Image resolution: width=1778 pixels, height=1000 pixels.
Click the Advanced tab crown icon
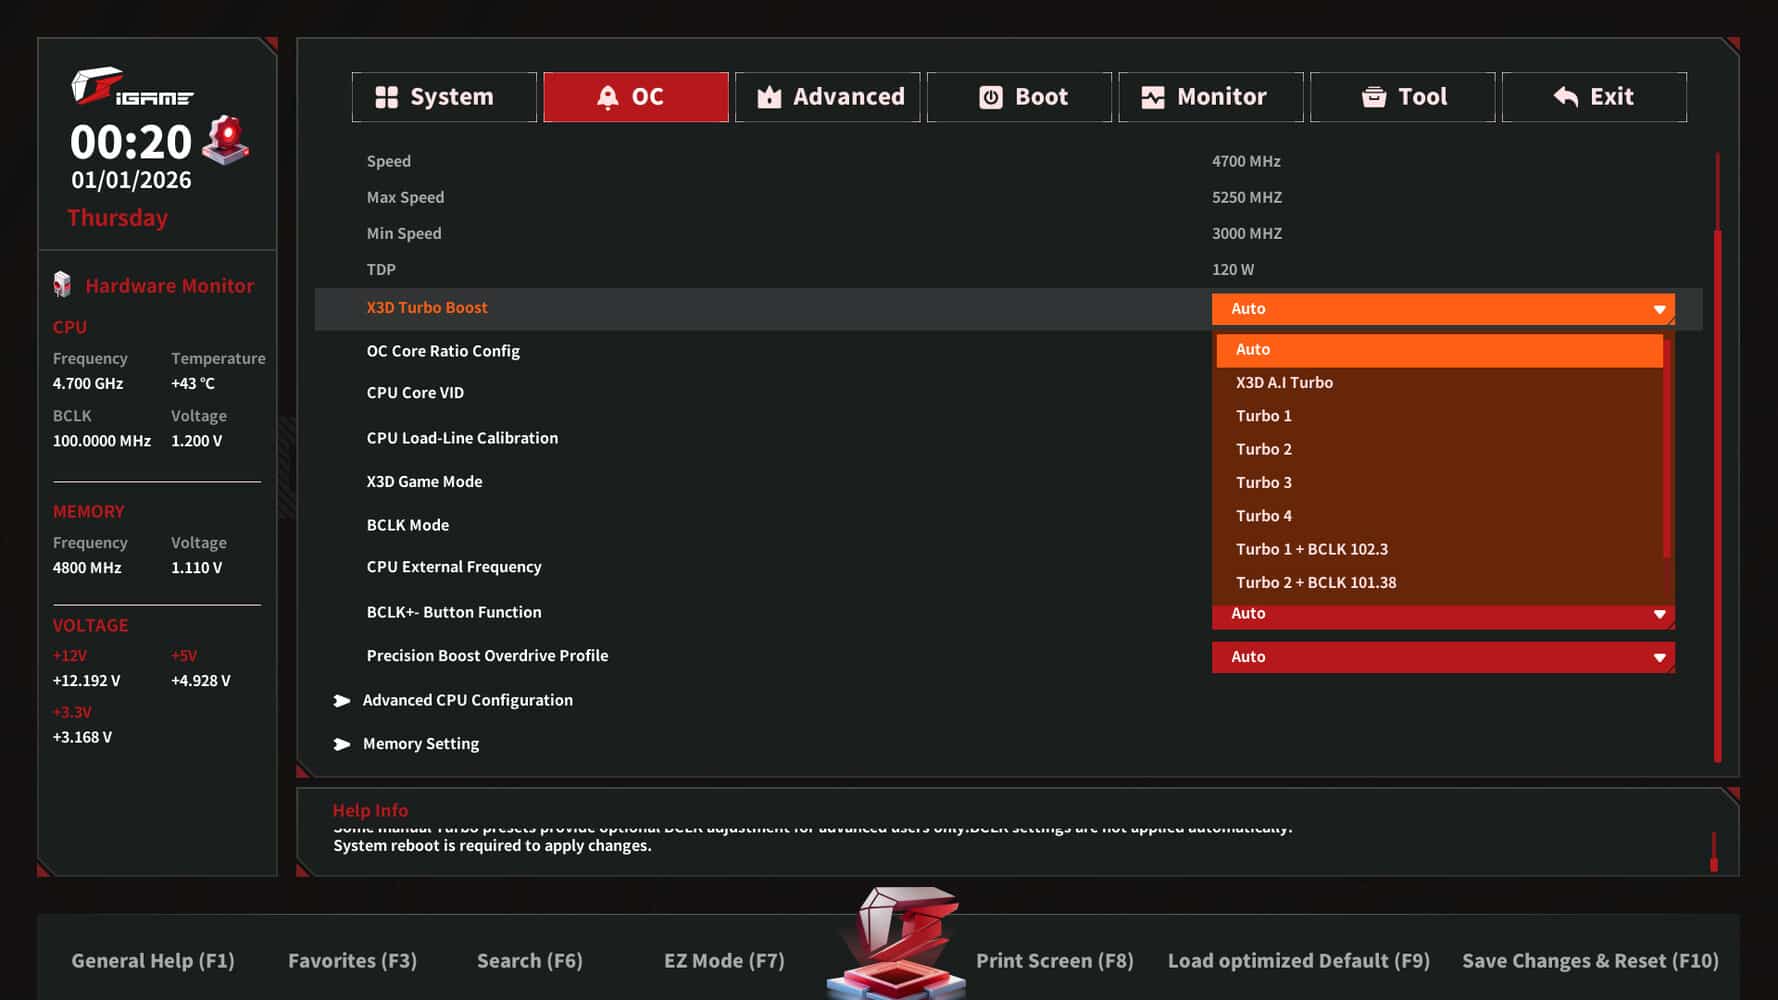(769, 97)
